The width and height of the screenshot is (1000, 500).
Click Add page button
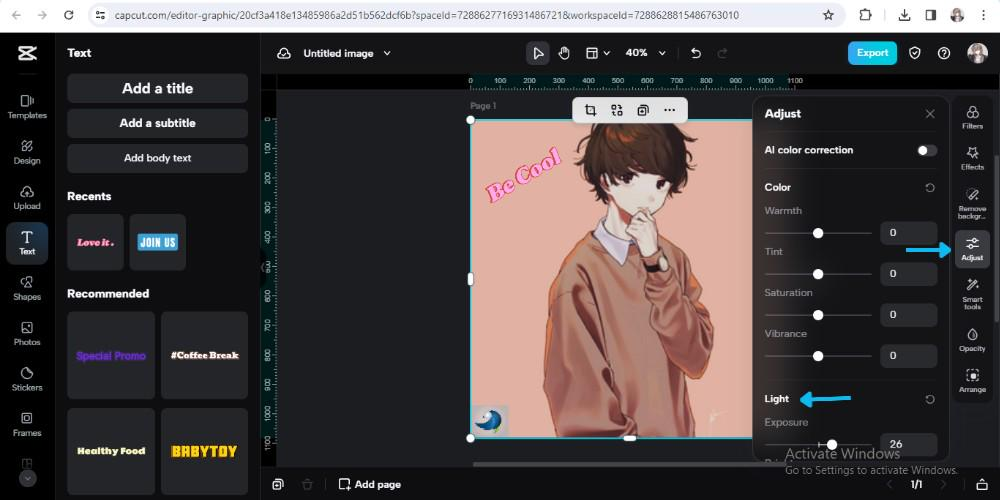click(370, 485)
